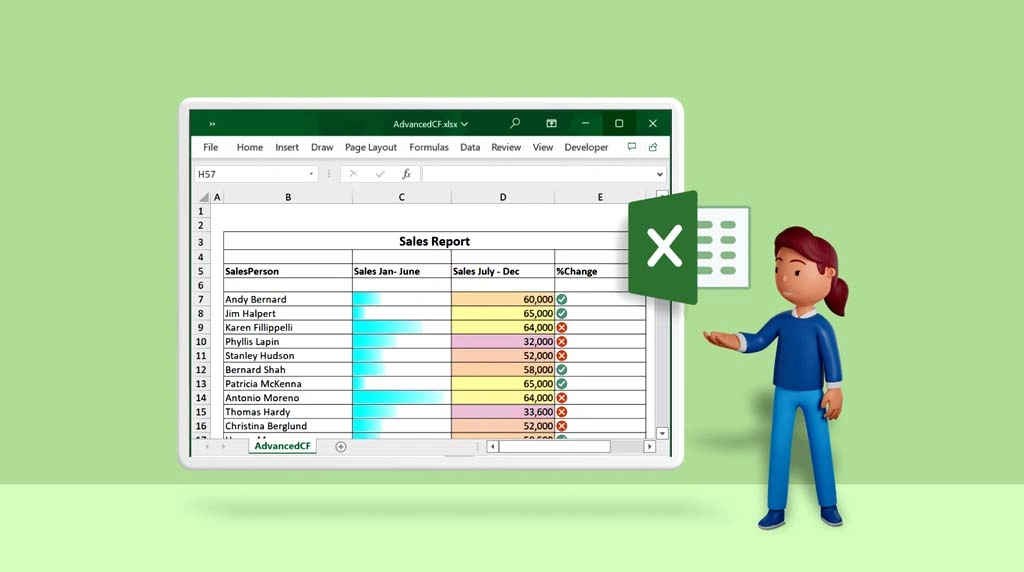The width and height of the screenshot is (1024, 572).
Task: Switch to the View tab
Action: (543, 147)
